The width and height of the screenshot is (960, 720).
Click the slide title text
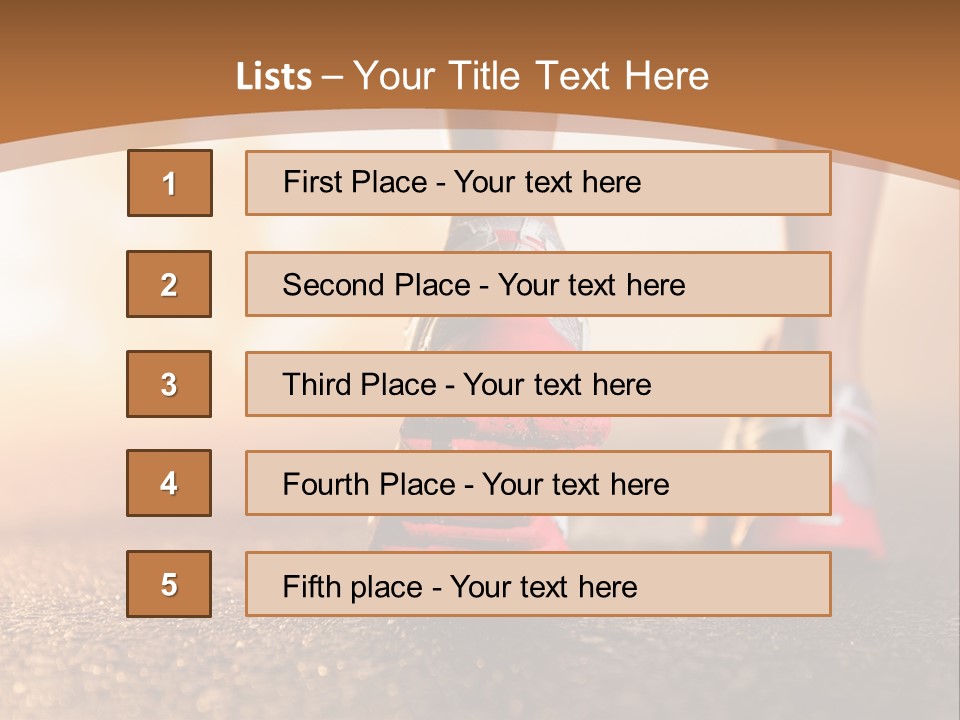(x=472, y=76)
